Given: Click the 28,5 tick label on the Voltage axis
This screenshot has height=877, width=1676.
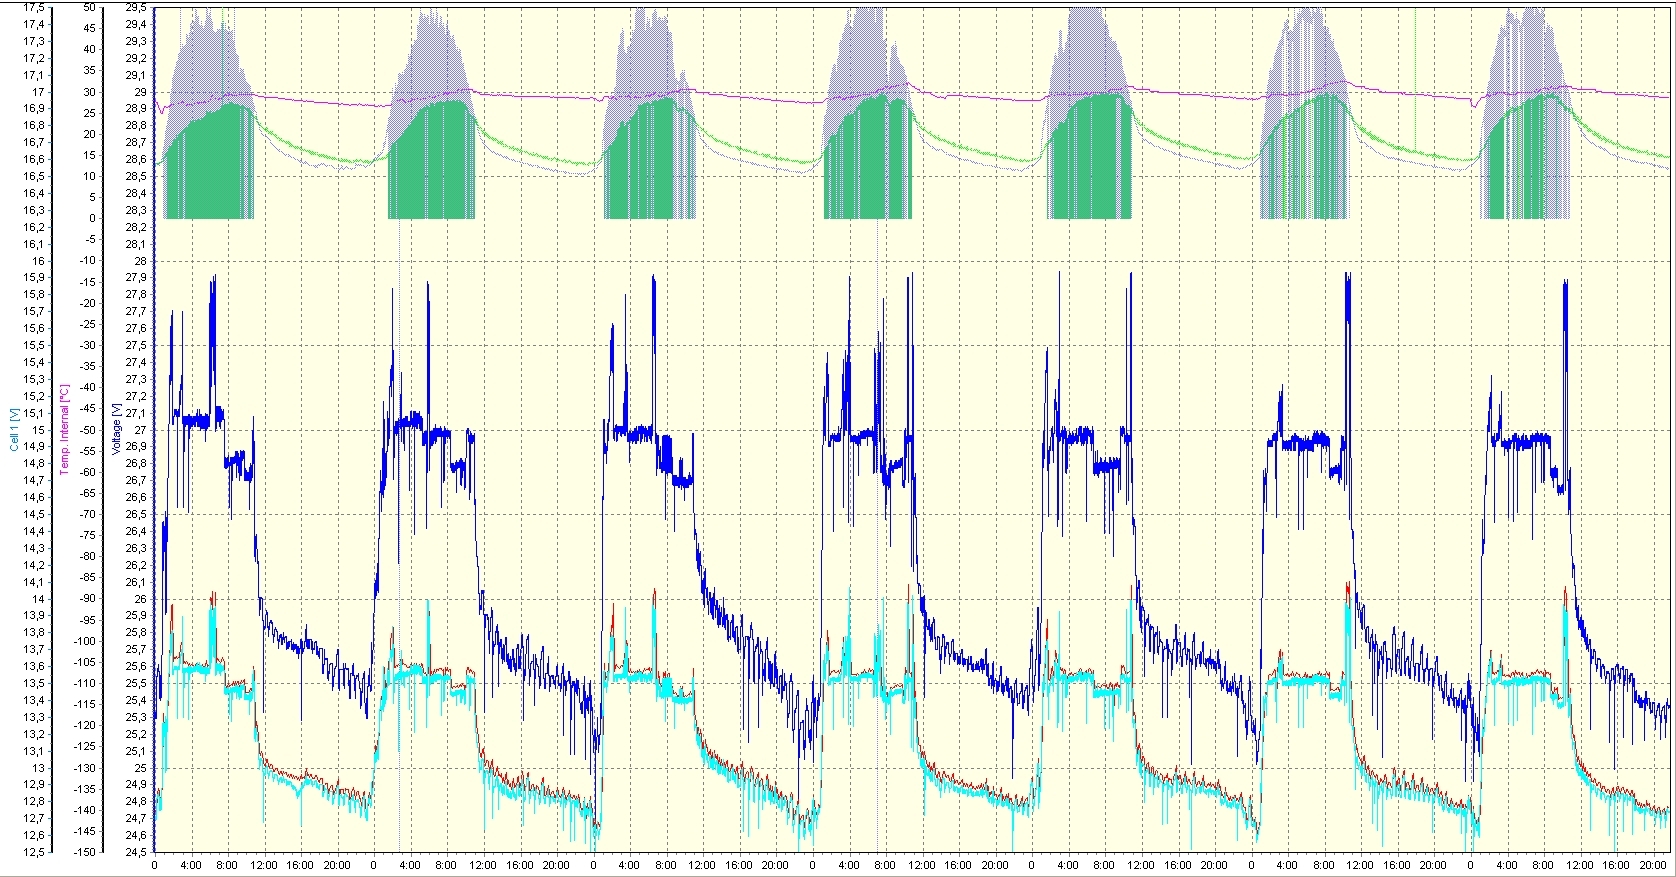Looking at the screenshot, I should point(136,176).
